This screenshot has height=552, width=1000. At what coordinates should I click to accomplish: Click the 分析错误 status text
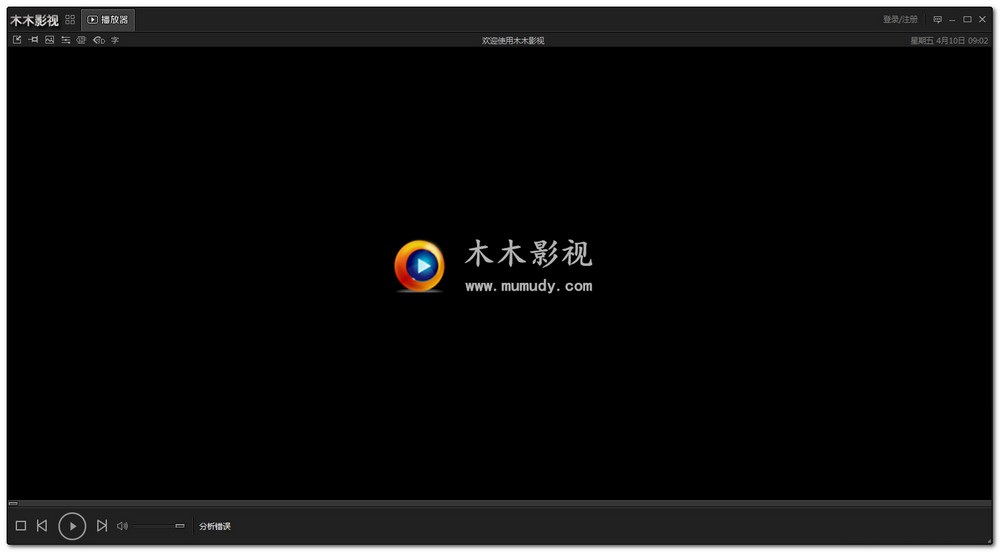(215, 526)
